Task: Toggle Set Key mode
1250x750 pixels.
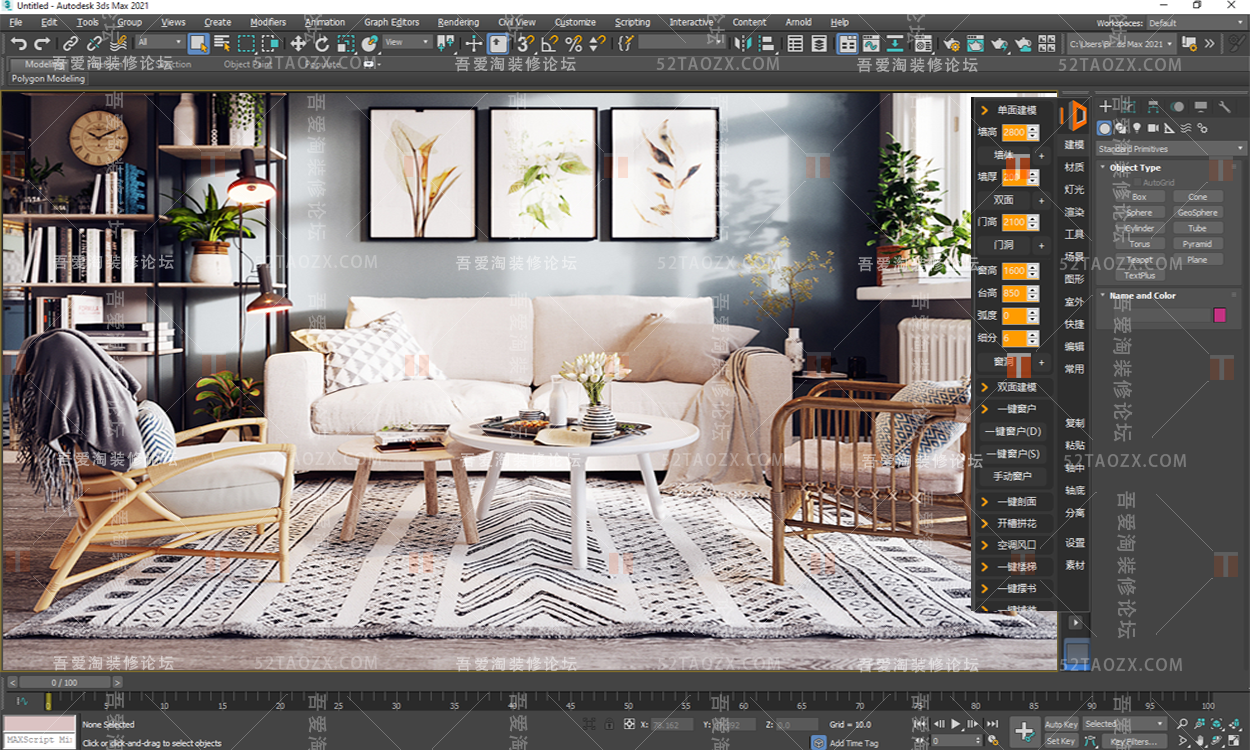Action: [1061, 741]
